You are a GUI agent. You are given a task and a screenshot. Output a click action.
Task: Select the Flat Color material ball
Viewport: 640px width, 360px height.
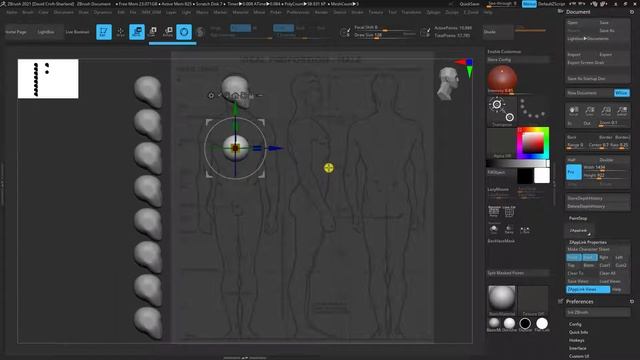[x=542, y=323]
